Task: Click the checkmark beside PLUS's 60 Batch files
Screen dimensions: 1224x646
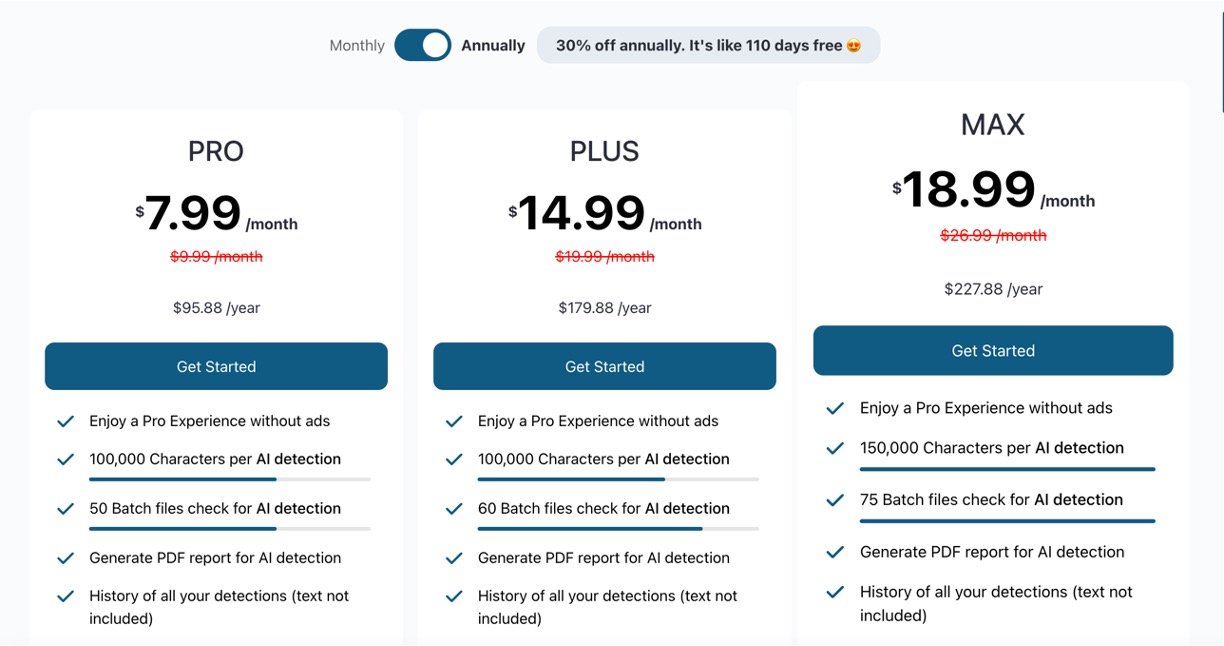Action: (454, 509)
